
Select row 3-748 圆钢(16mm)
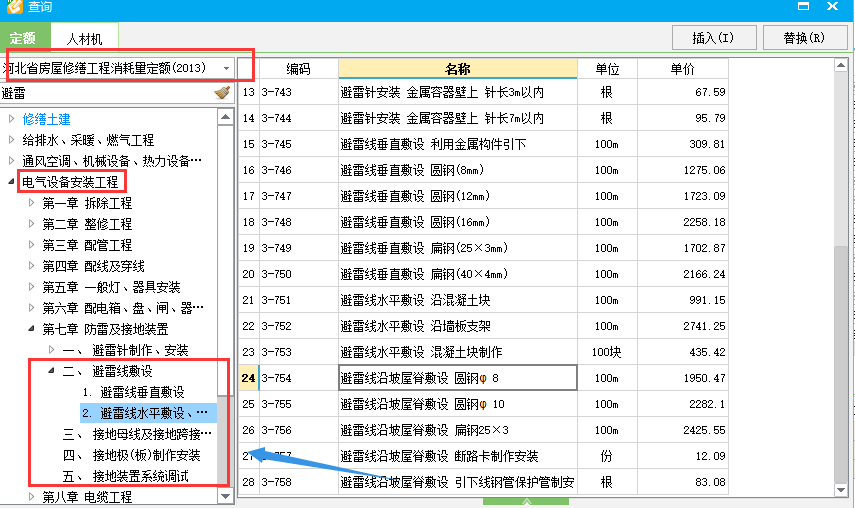483,222
